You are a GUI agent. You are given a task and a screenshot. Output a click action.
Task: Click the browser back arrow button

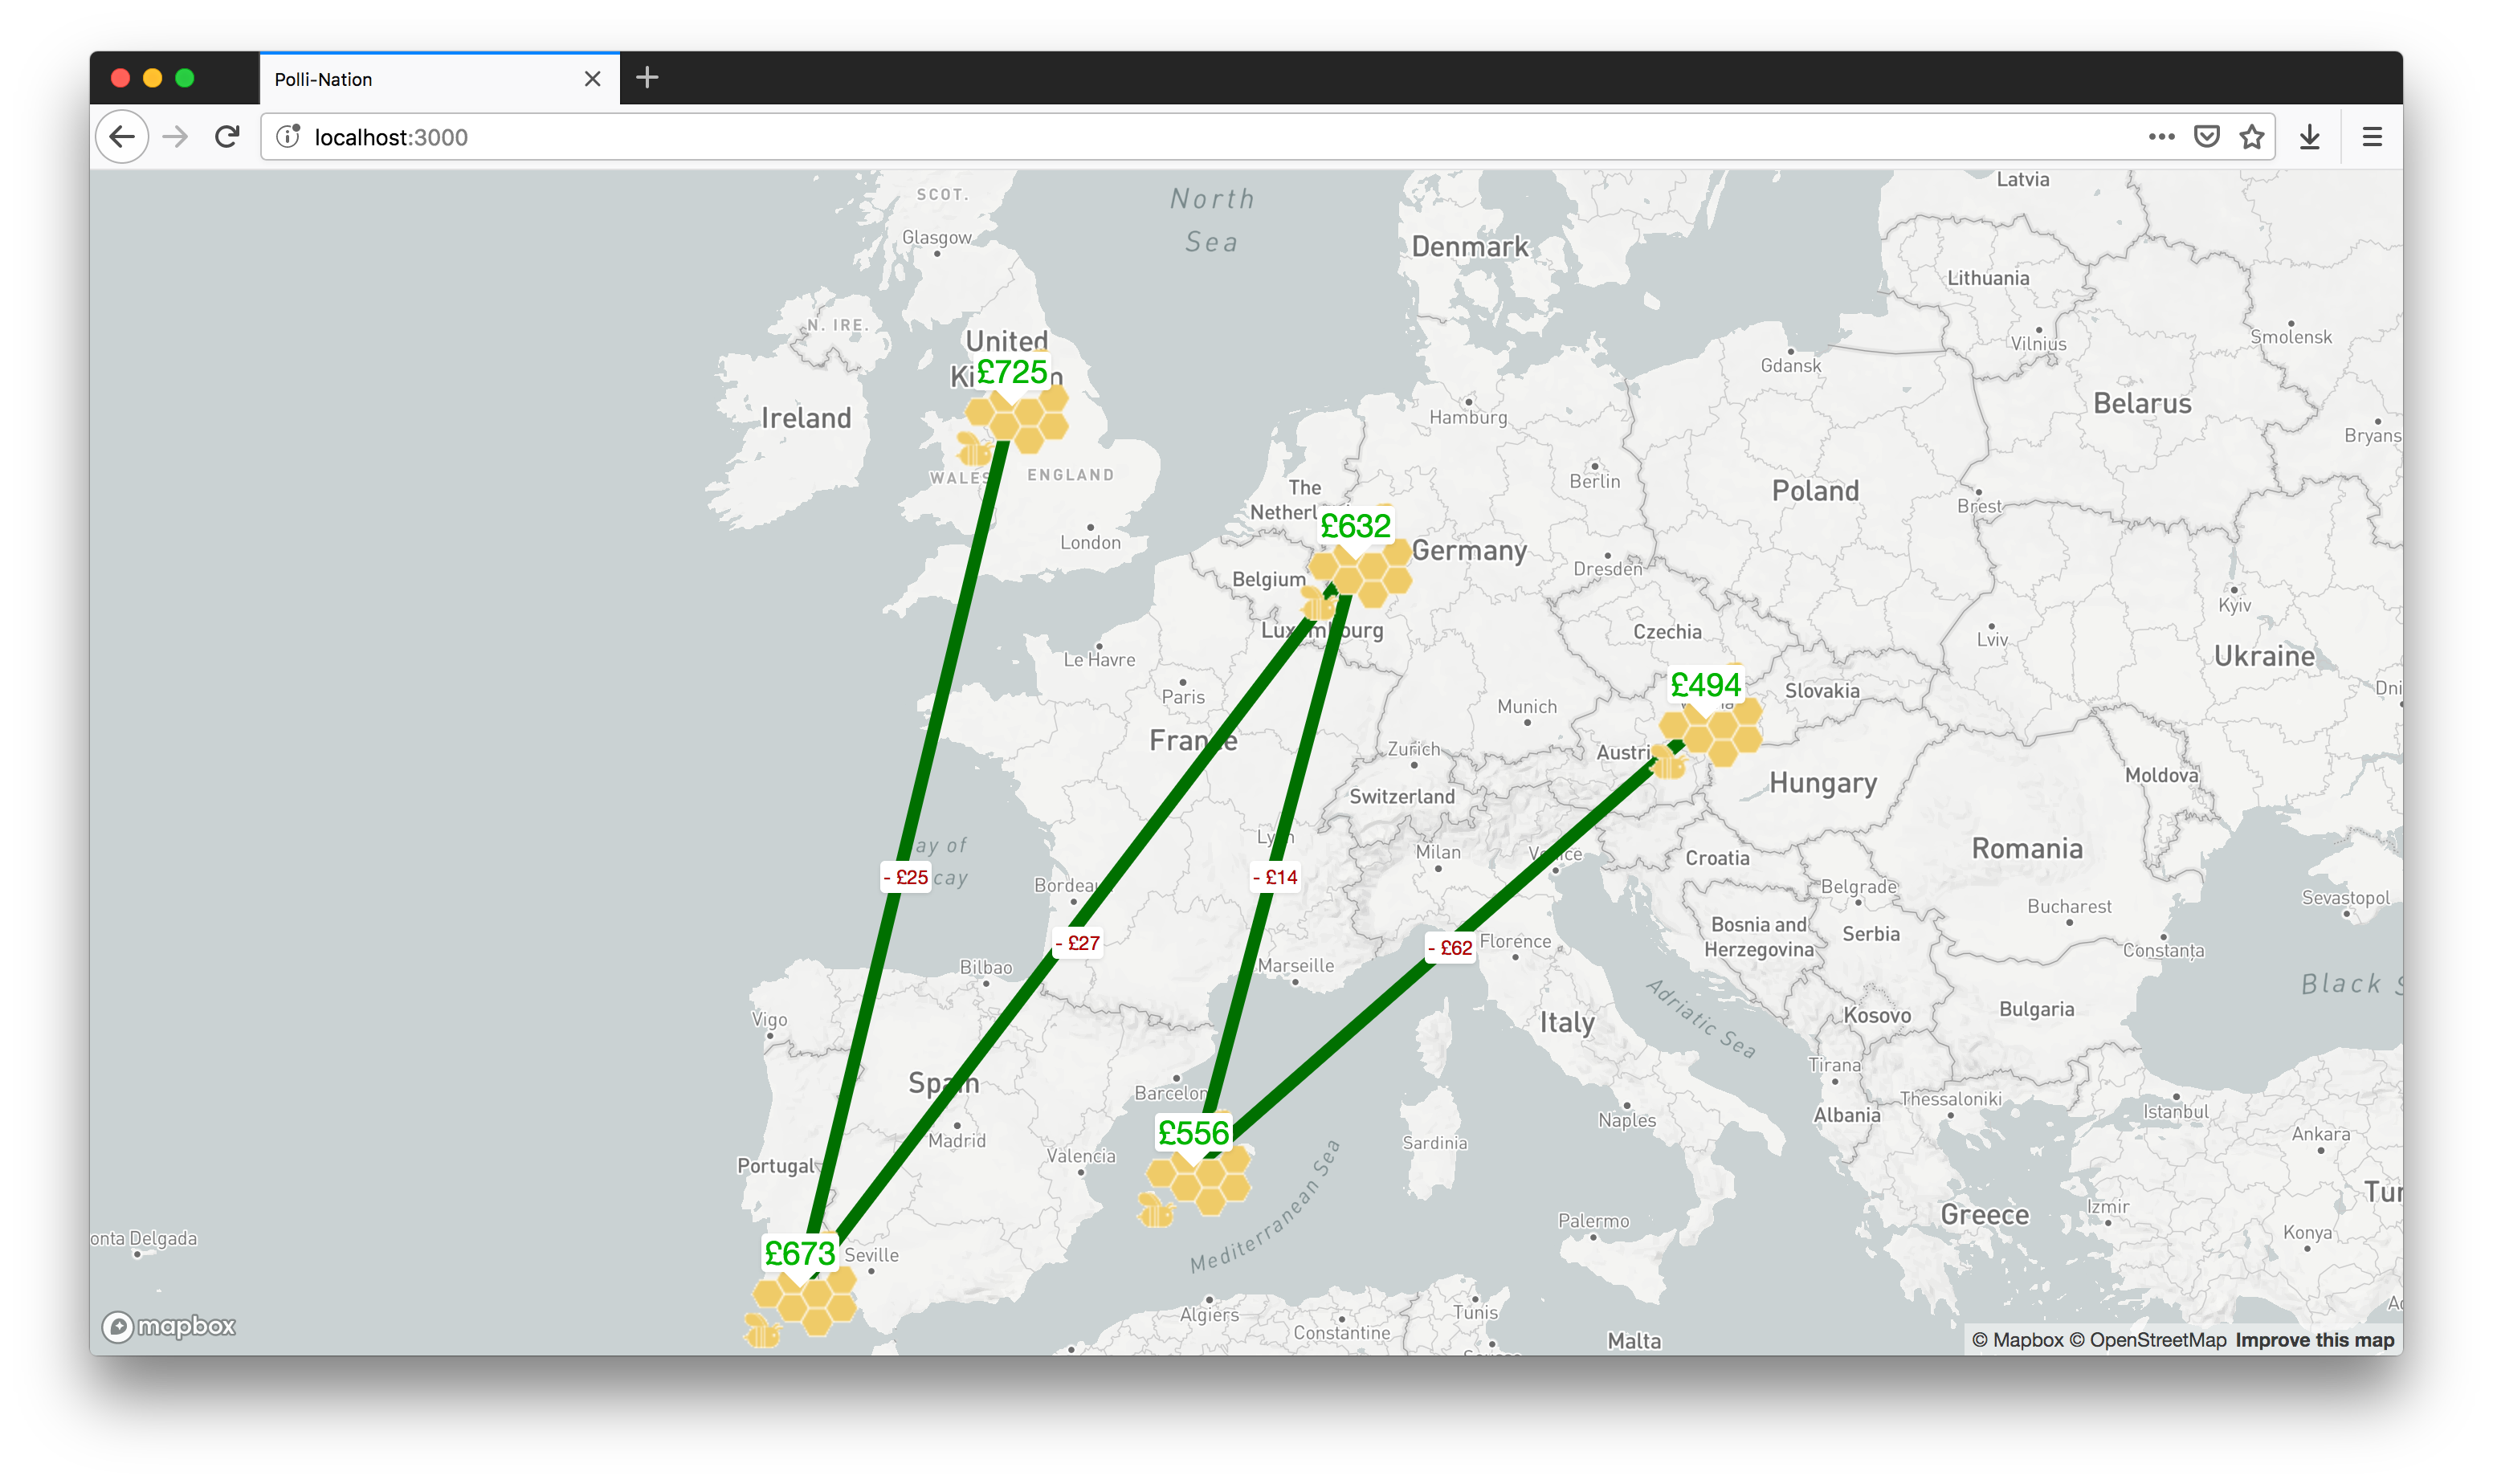pos(122,137)
